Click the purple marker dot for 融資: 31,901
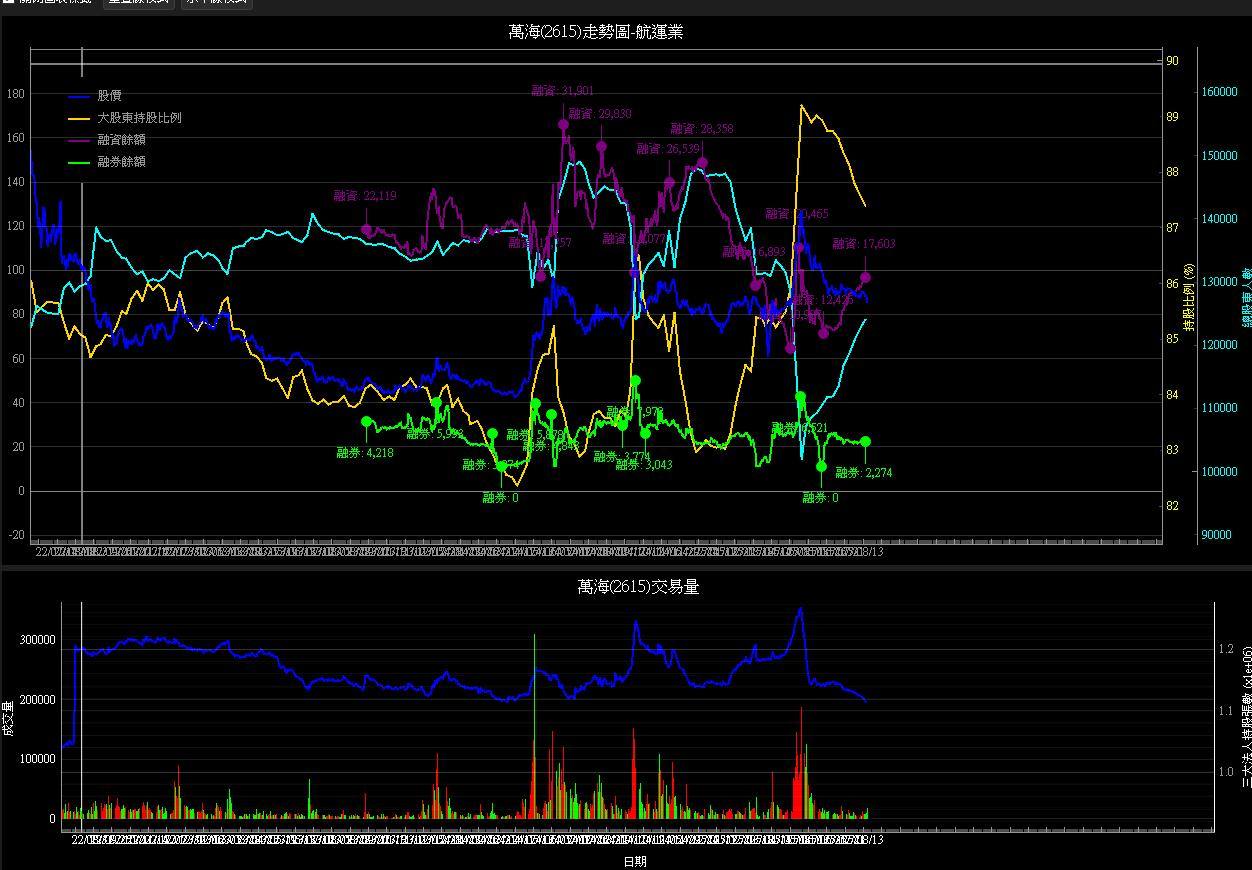 click(564, 124)
